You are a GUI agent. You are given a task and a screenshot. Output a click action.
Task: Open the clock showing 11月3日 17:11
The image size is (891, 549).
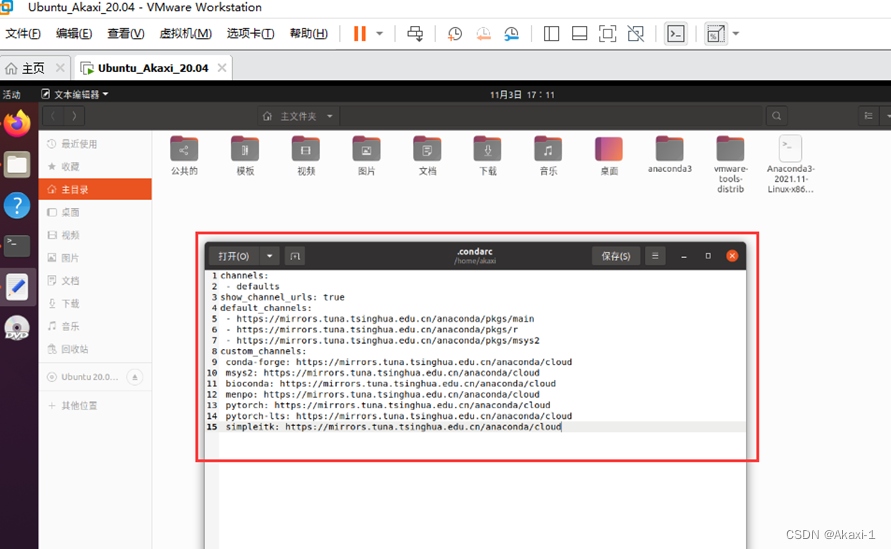click(522, 94)
